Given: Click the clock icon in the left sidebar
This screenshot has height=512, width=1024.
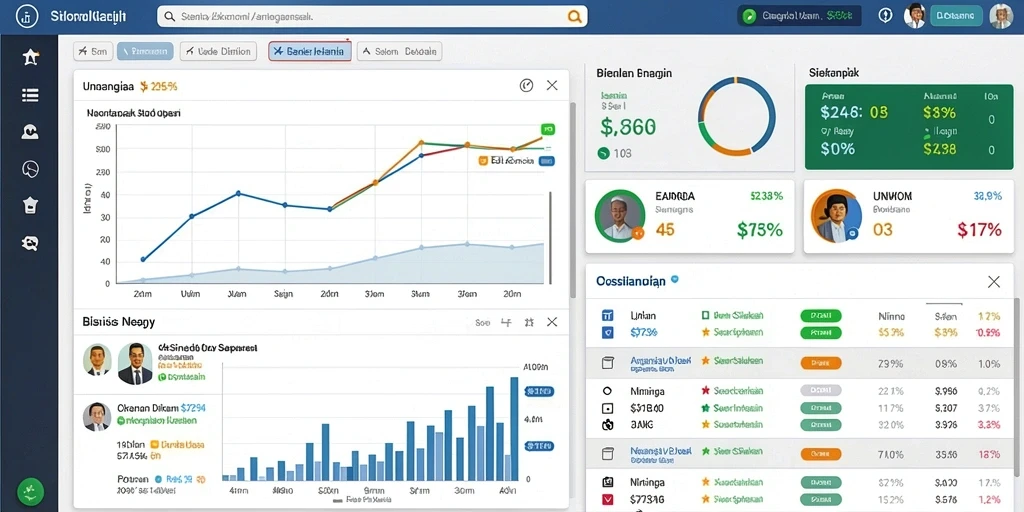Looking at the screenshot, I should [30, 169].
